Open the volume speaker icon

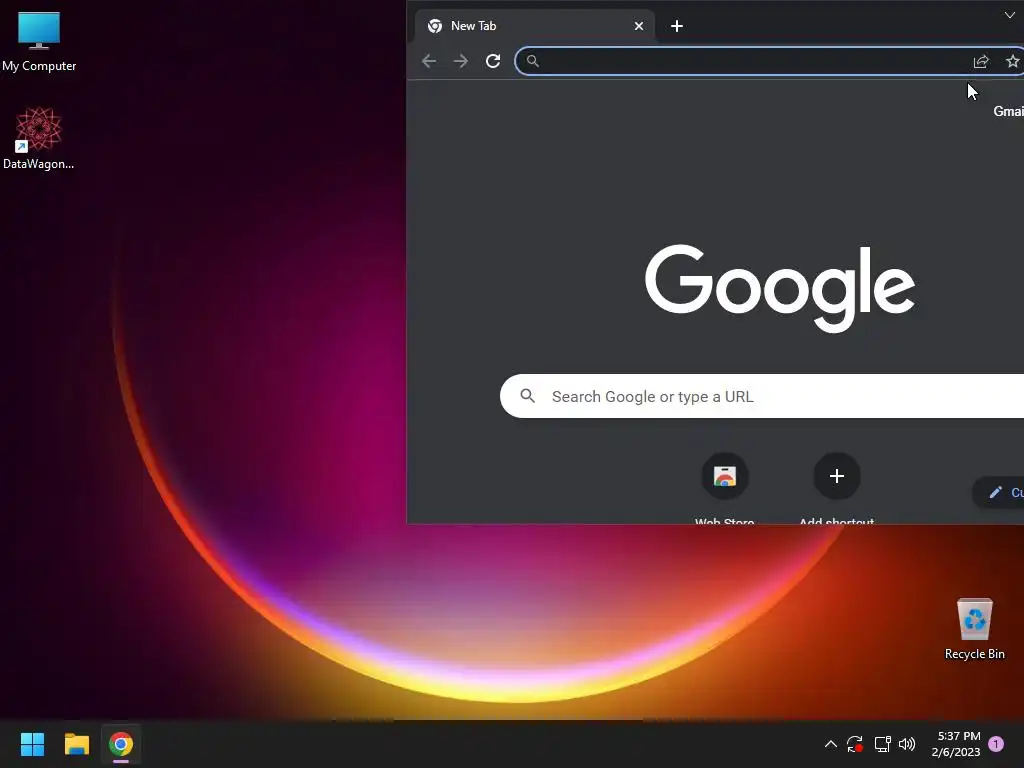pos(907,744)
